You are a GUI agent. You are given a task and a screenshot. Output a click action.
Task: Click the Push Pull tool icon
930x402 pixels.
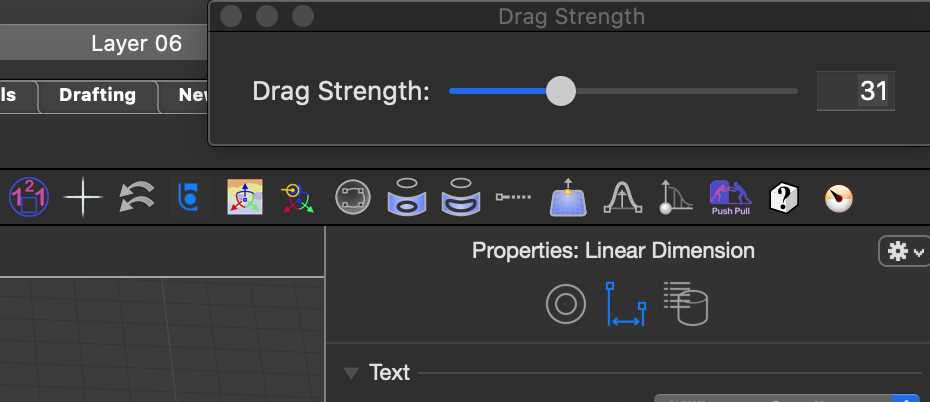[730, 197]
